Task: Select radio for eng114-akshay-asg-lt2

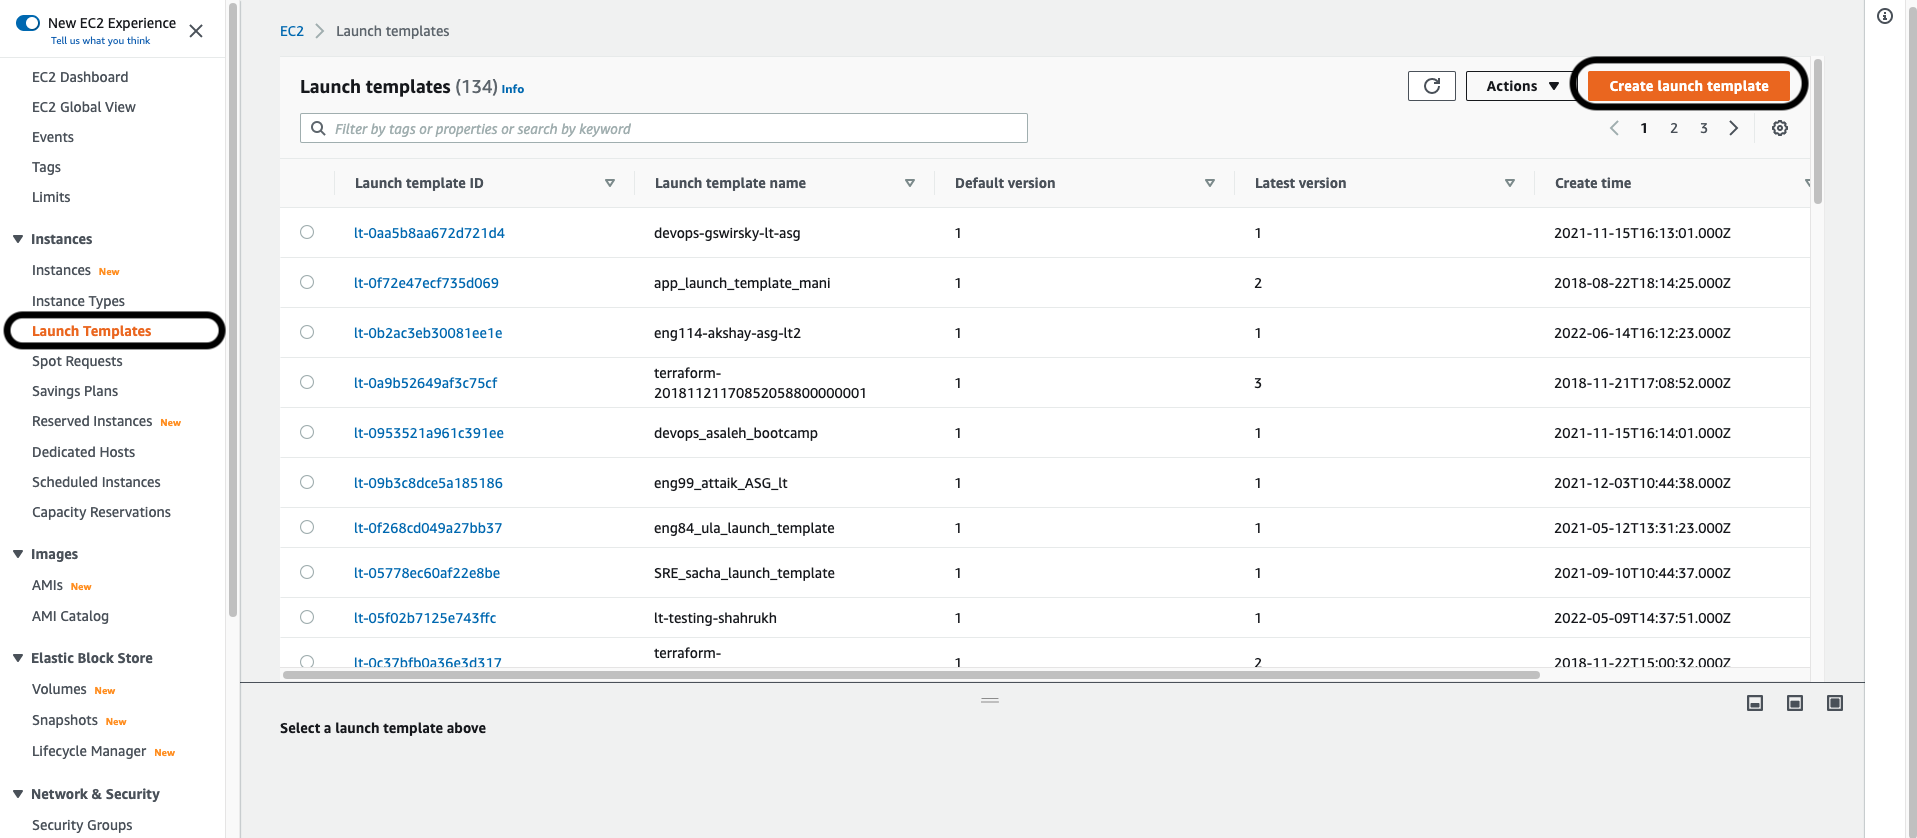Action: pyautogui.click(x=307, y=332)
